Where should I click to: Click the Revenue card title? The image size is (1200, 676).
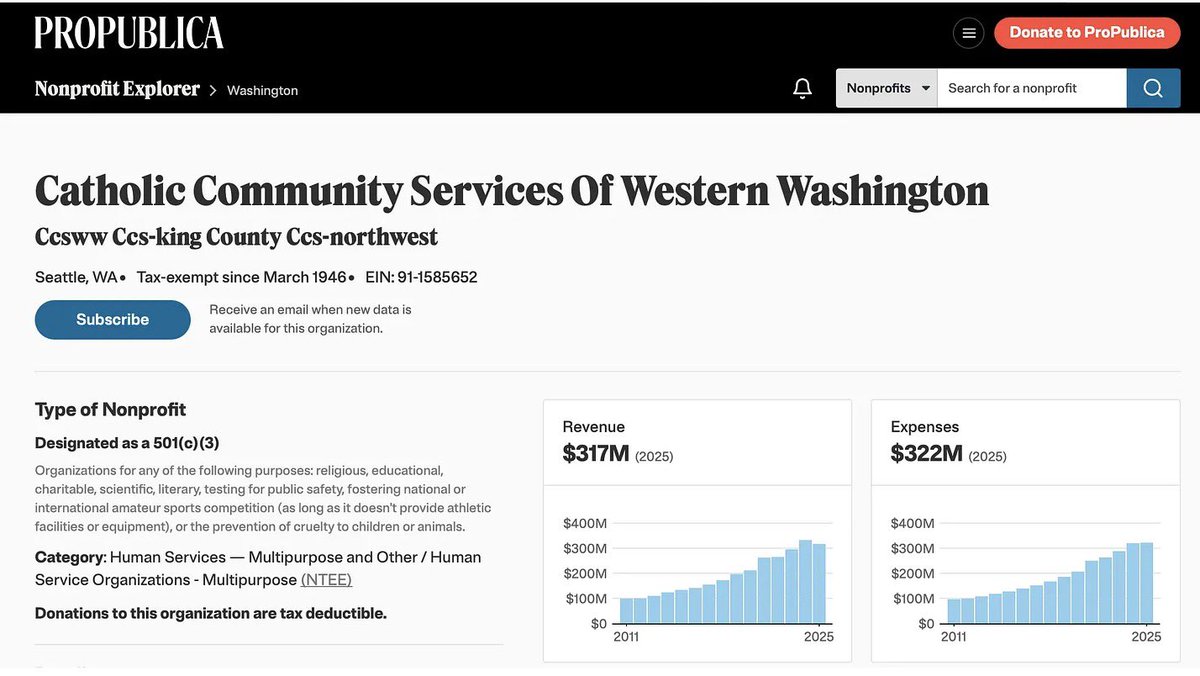pos(593,427)
